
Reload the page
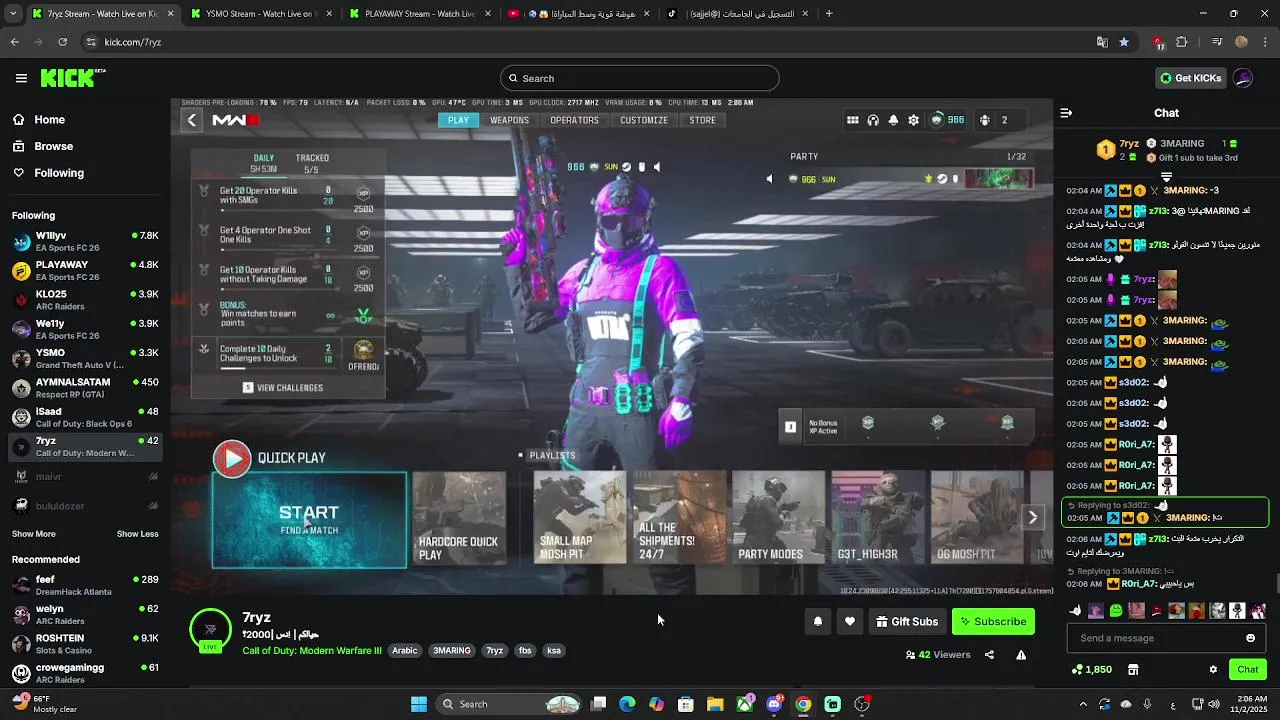click(62, 42)
